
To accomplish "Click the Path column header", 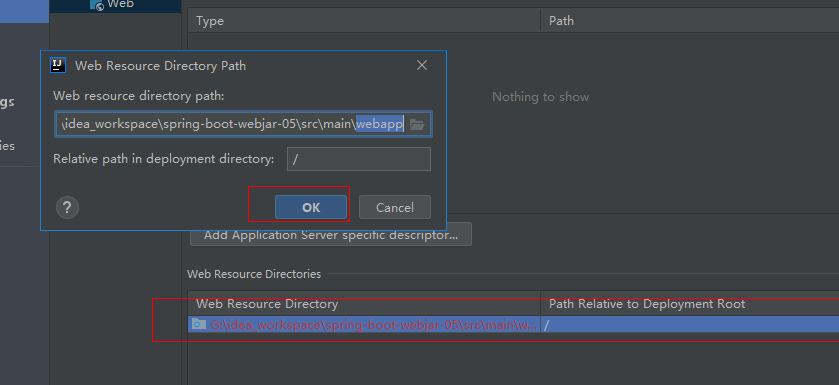I will 690,21.
